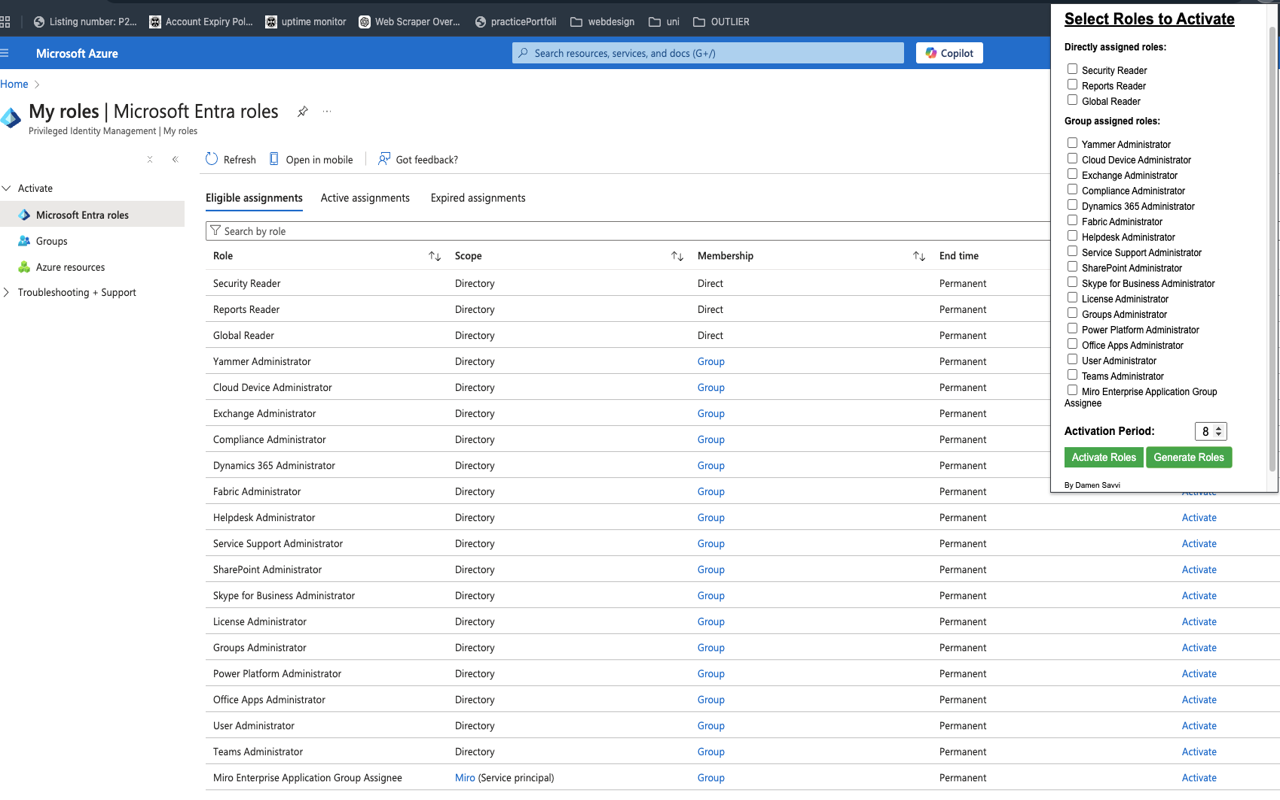
Task: Check the Global Reader checkbox
Action: point(1072,100)
